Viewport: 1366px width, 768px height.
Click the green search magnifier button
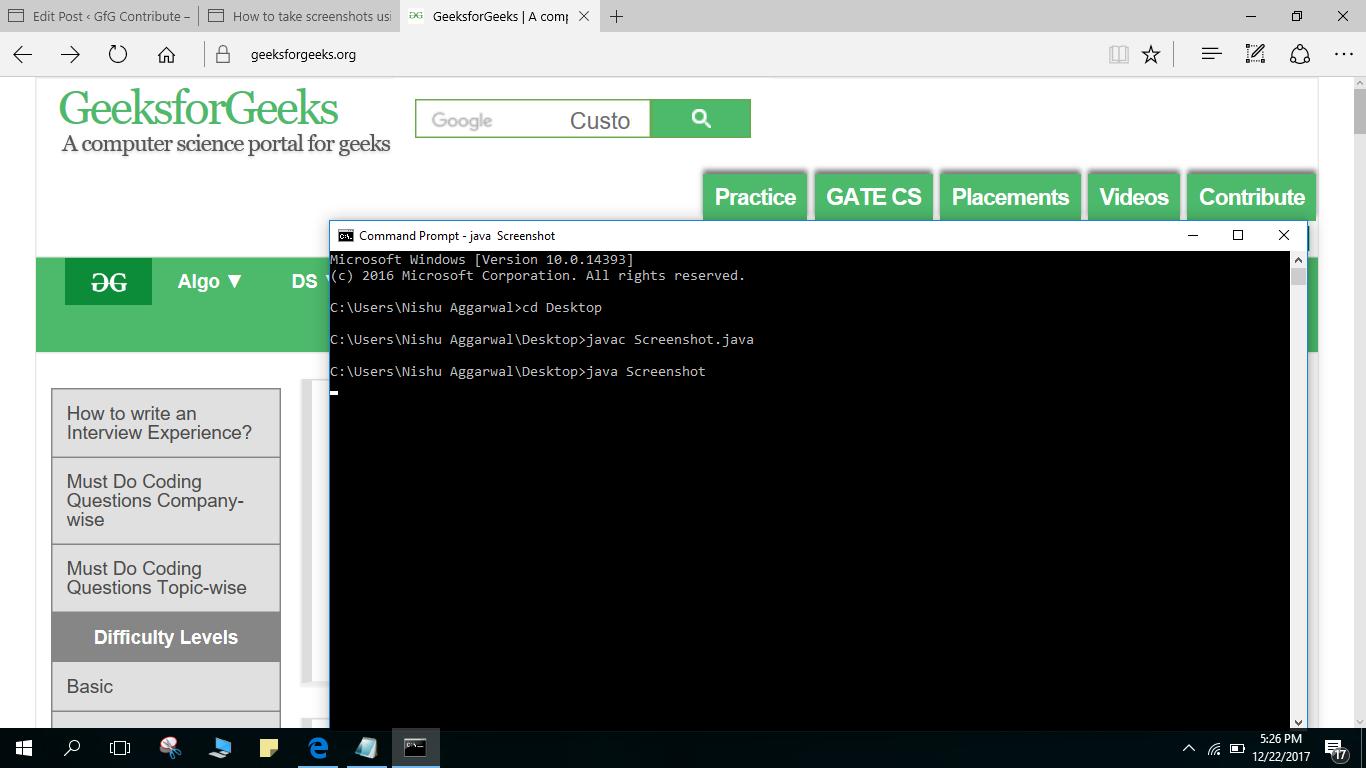(700, 118)
